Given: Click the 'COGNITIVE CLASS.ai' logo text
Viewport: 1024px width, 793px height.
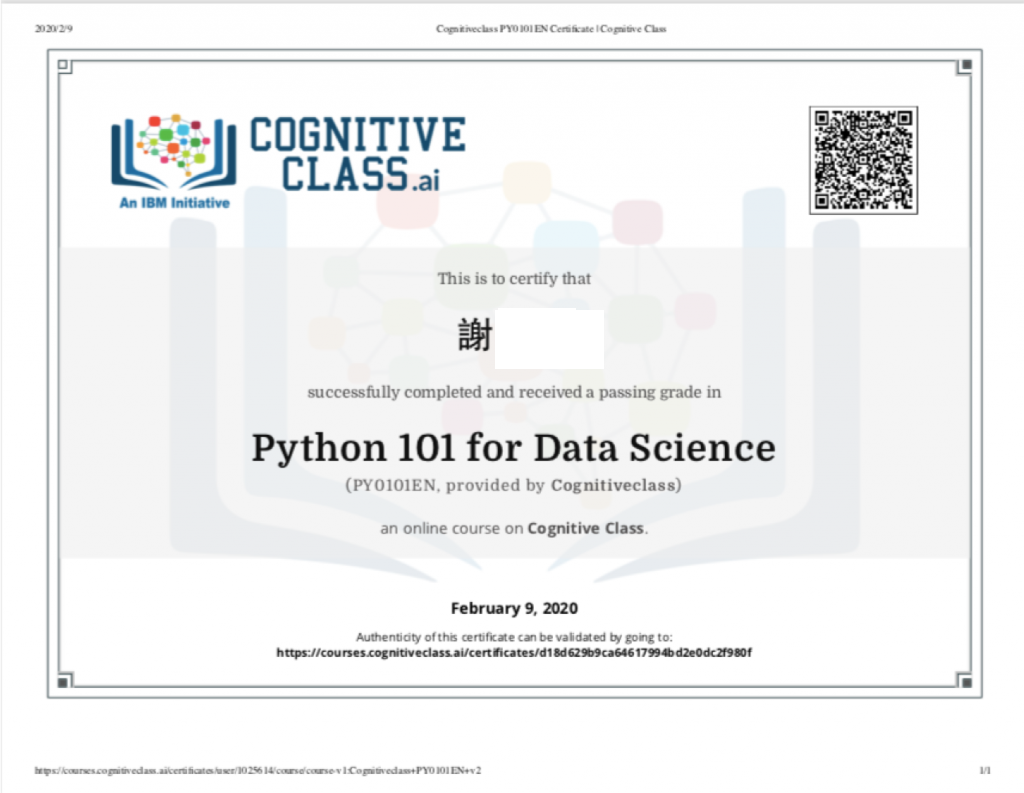Looking at the screenshot, I should pyautogui.click(x=357, y=154).
